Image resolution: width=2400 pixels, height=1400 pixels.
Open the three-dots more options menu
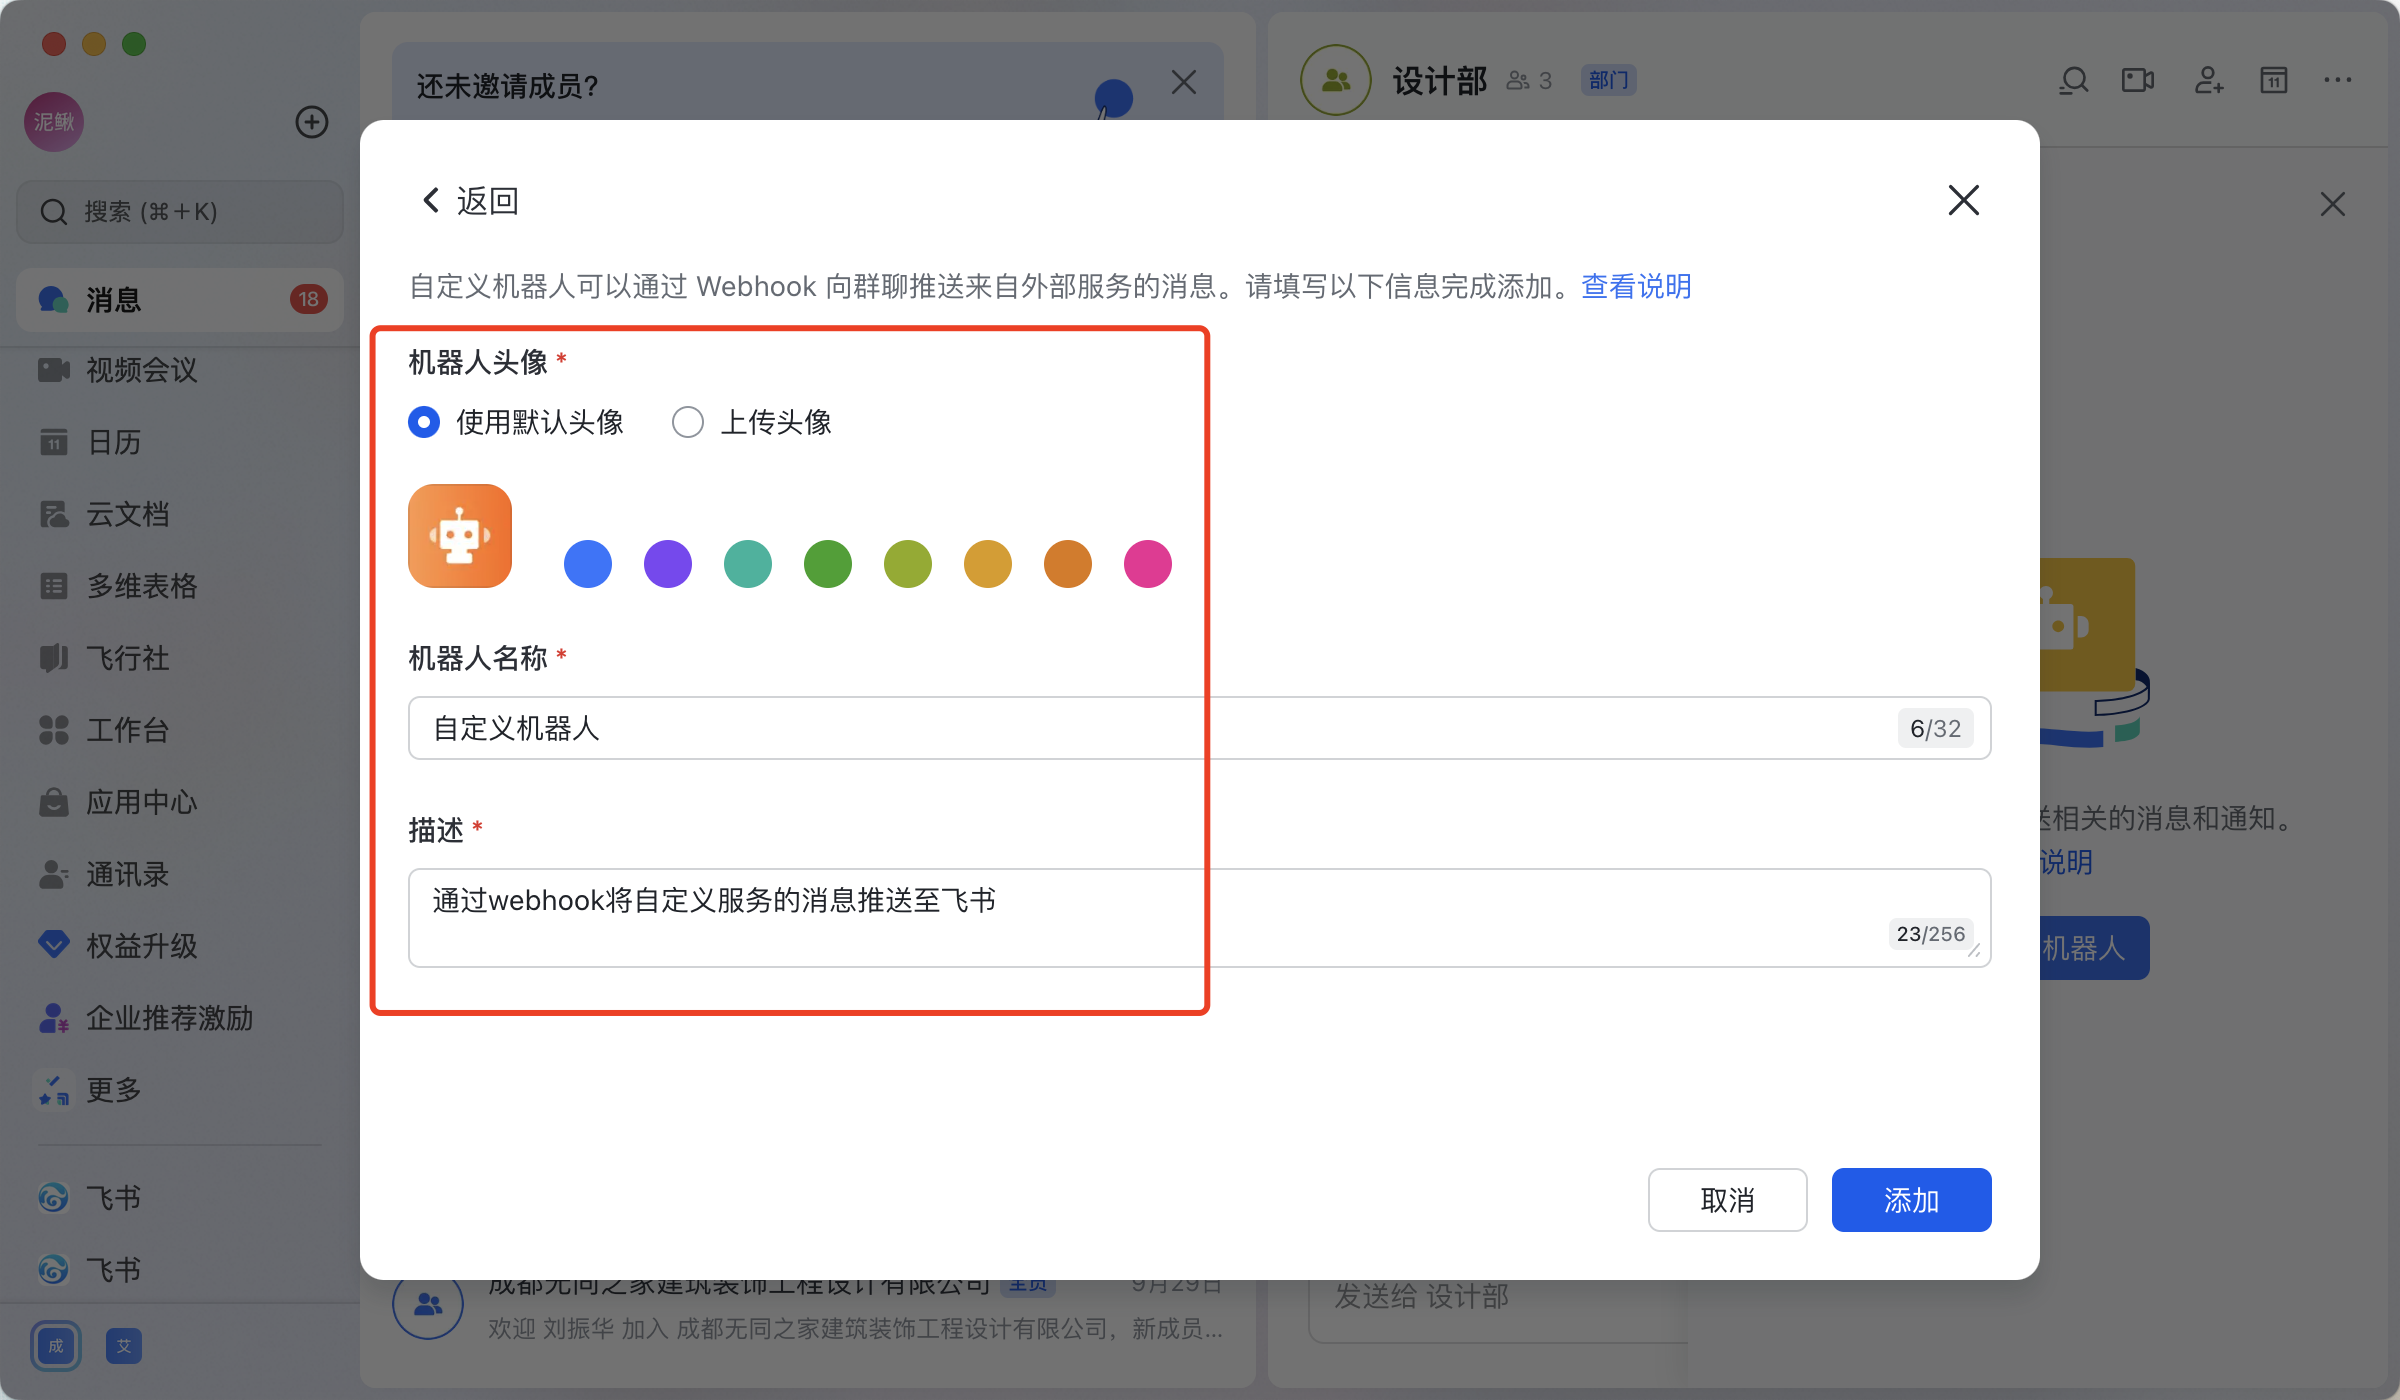coord(2337,80)
